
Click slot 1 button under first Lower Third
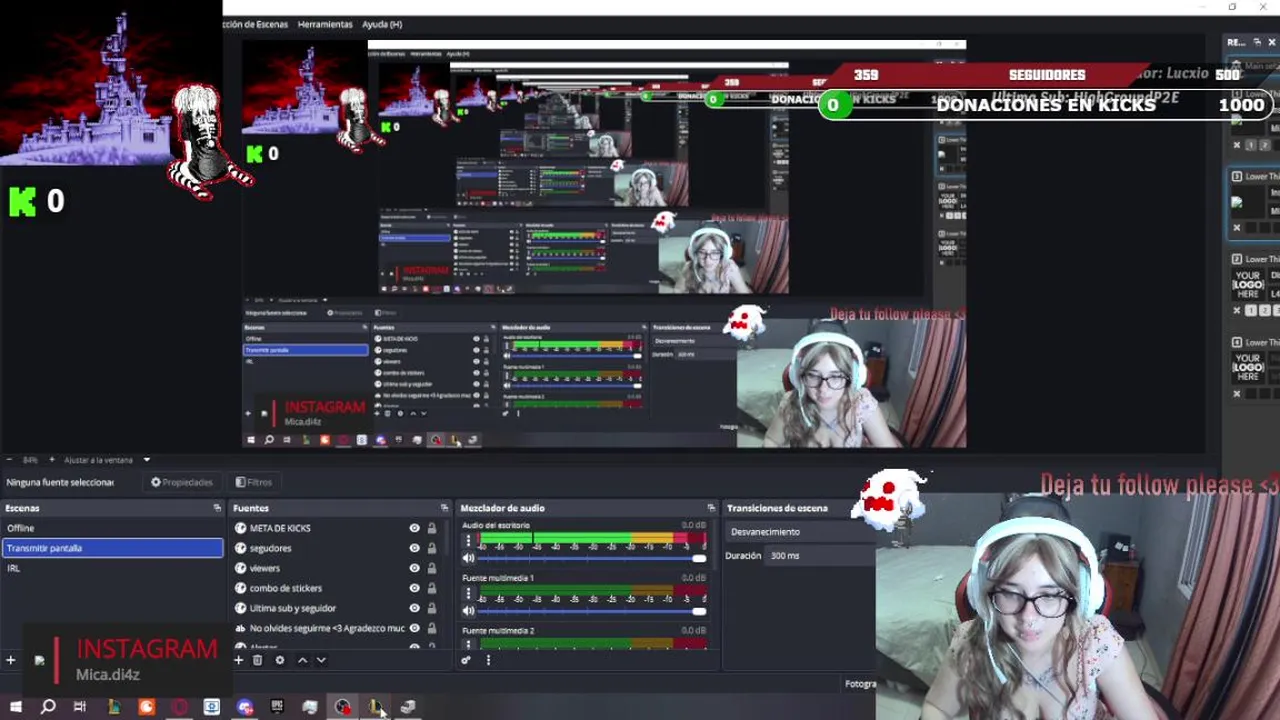pos(1251,146)
